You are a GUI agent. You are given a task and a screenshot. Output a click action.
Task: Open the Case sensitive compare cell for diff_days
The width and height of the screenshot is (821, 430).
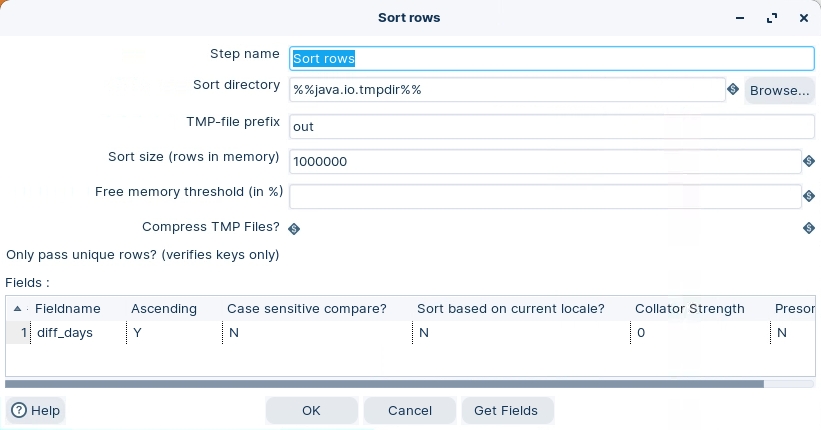(315, 333)
